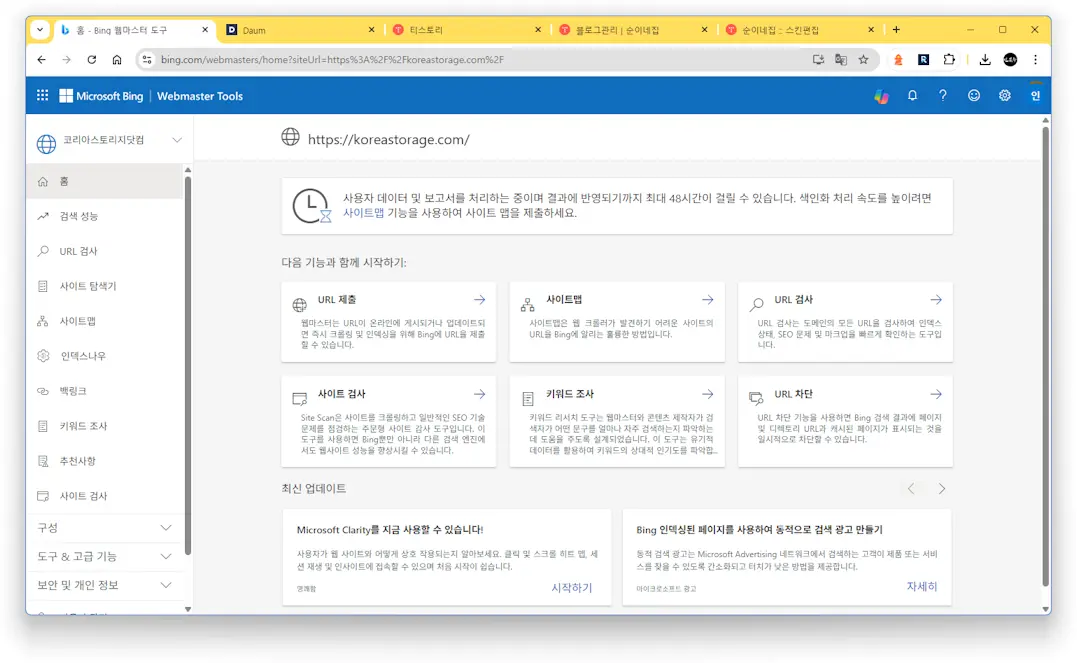Open the Copilot icon in the toolbar
This screenshot has height=663, width=1077.
tap(882, 95)
